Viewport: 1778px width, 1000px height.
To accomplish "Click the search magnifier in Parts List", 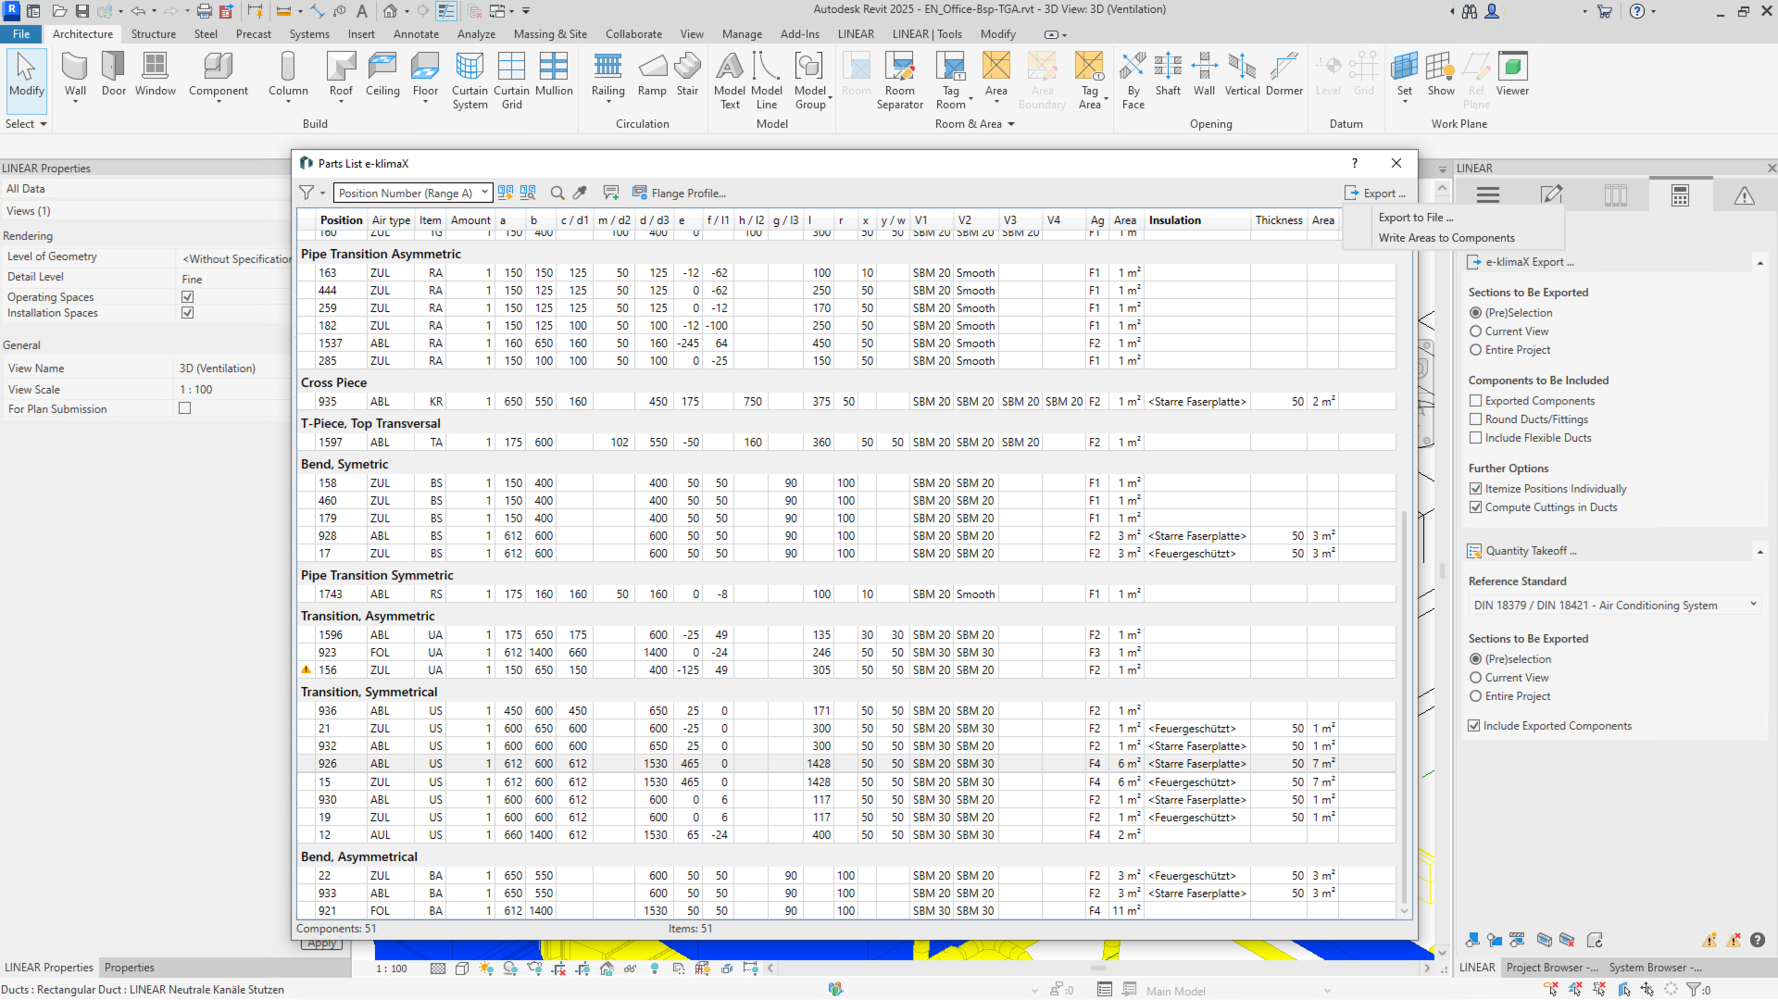I will 557,193.
